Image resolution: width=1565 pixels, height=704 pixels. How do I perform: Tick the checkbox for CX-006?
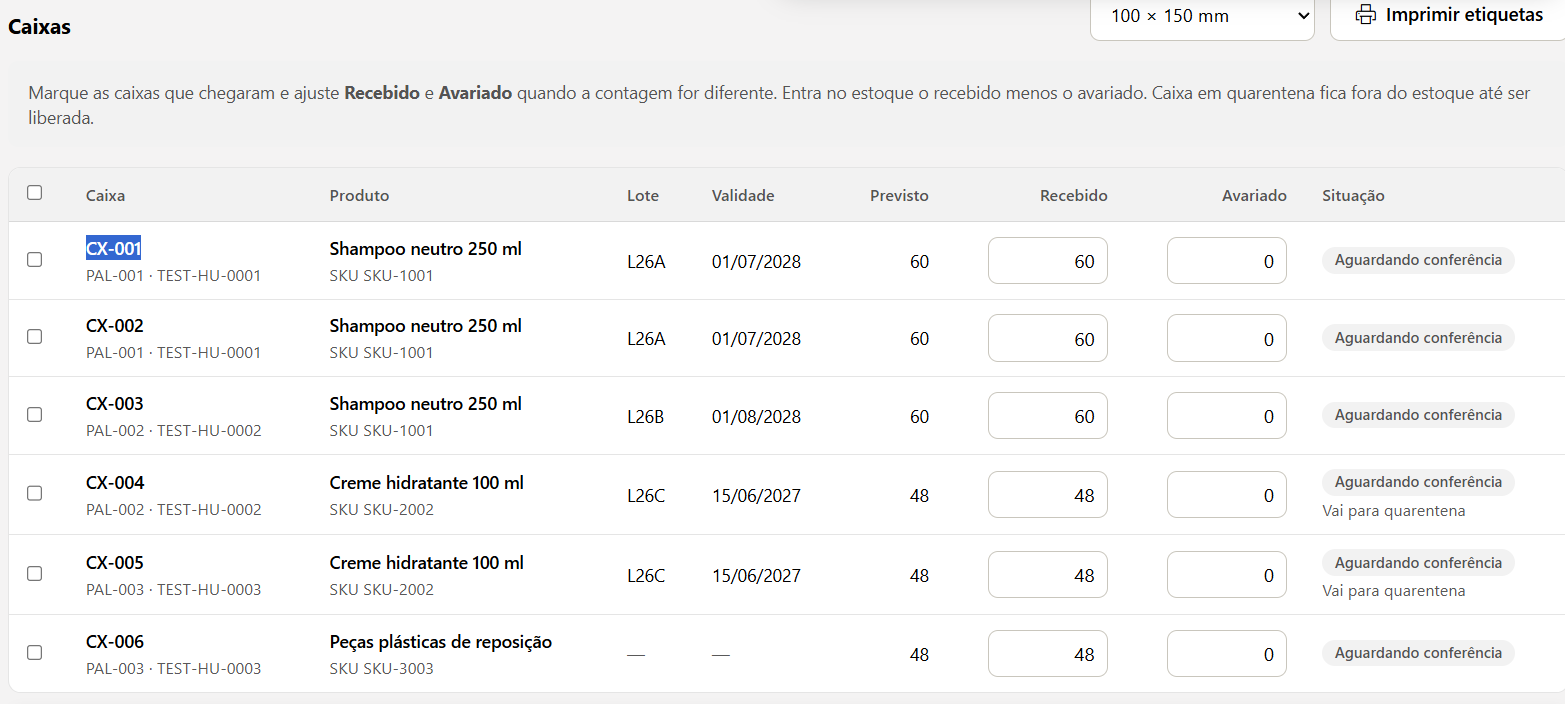click(35, 653)
